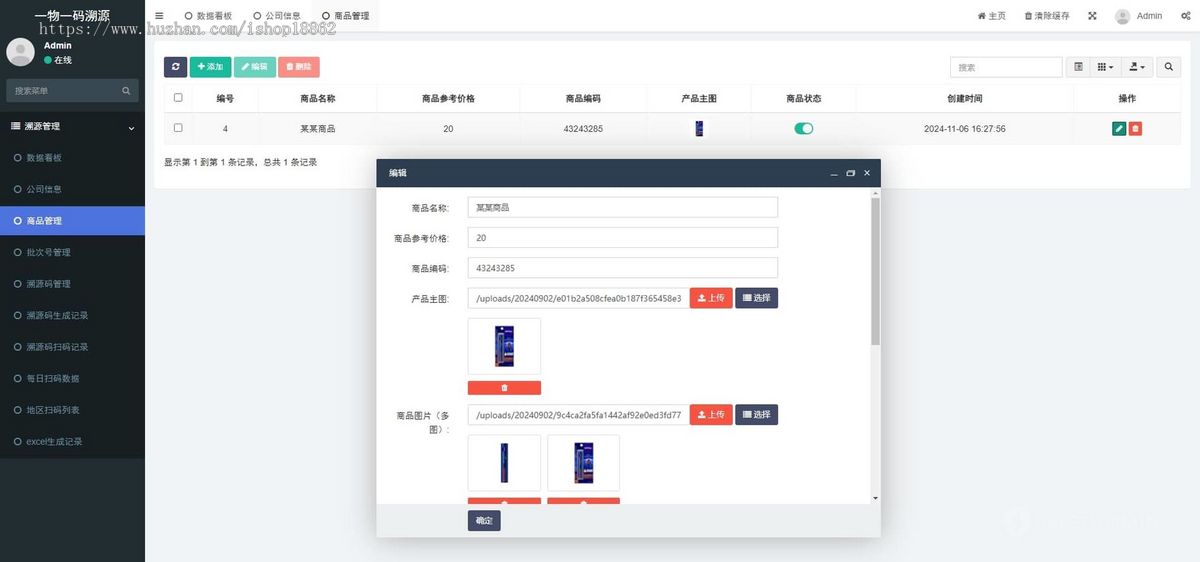Switch to the 公司信息 tab

coord(277,16)
